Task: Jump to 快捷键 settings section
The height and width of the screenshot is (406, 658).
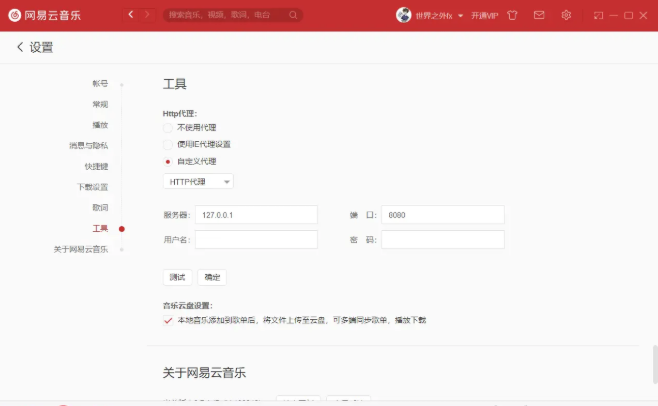Action: 97,166
